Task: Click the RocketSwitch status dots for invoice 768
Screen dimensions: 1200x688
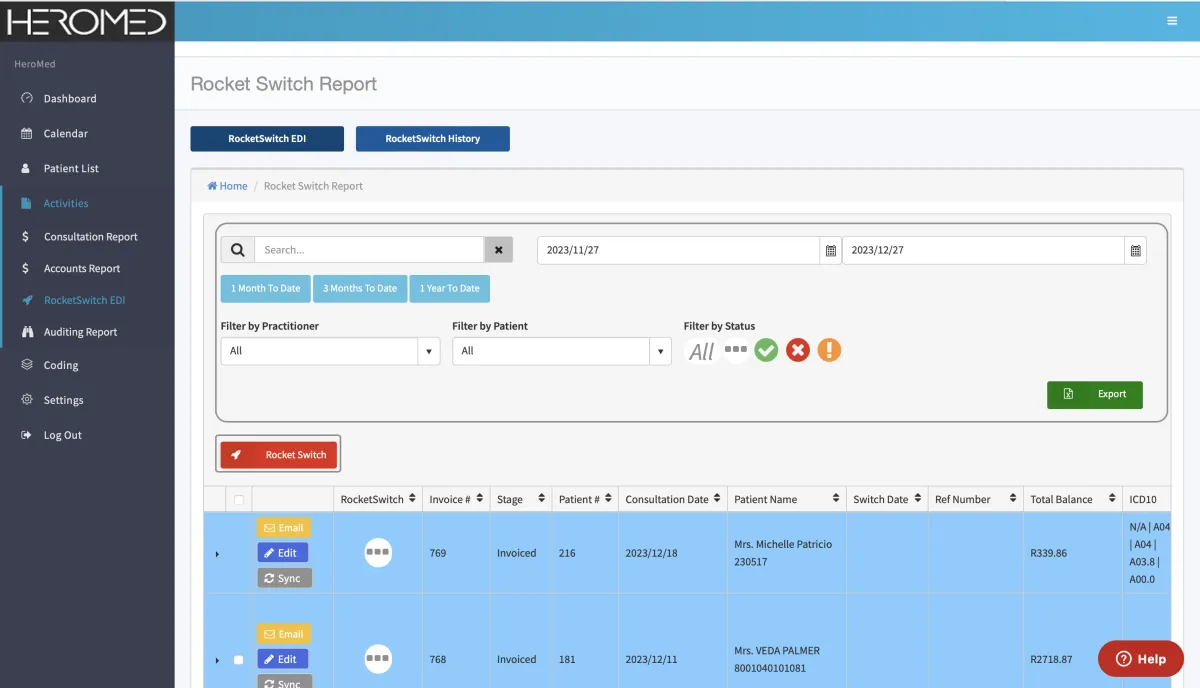Action: (378, 659)
